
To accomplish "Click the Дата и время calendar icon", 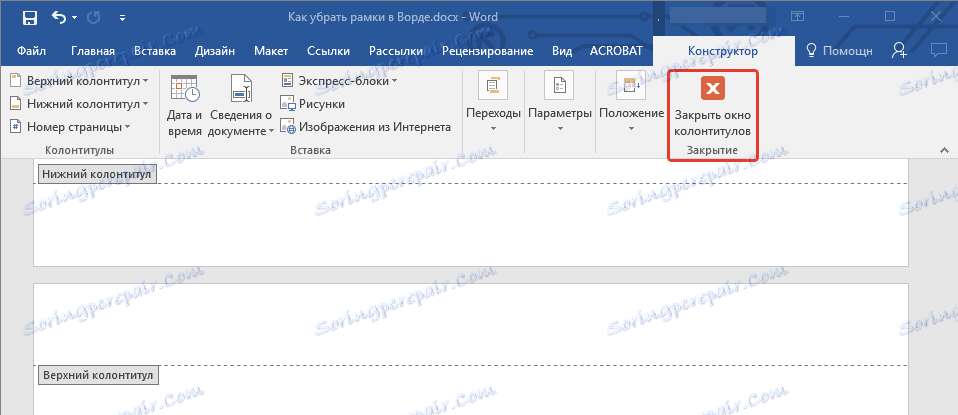I will click(x=185, y=89).
